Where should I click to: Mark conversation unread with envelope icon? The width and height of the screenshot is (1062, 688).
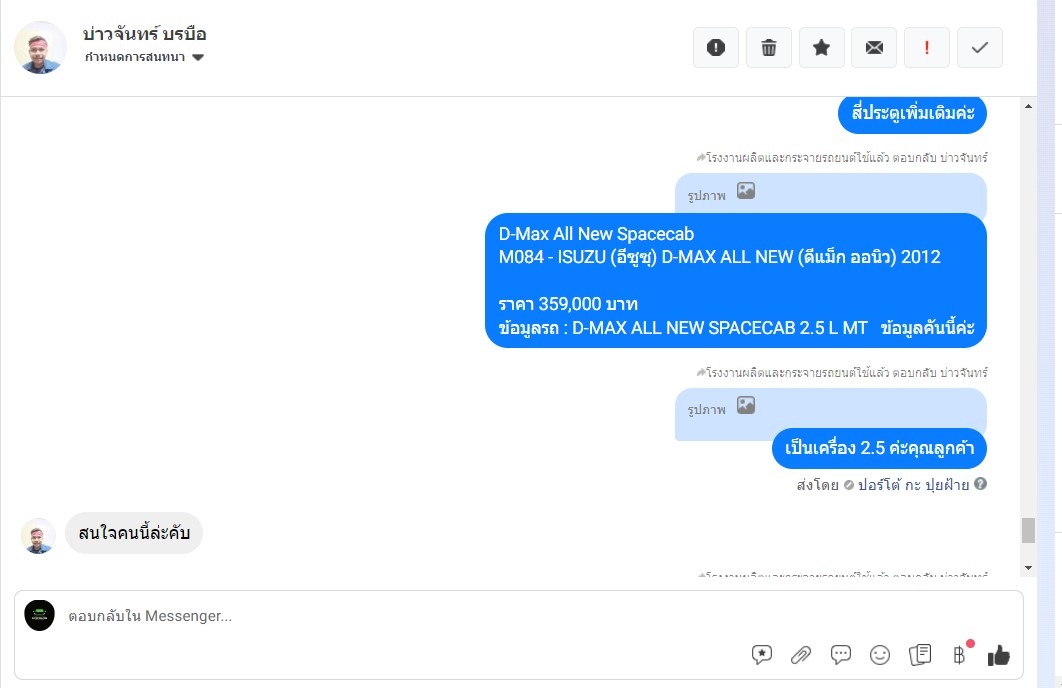coord(874,47)
